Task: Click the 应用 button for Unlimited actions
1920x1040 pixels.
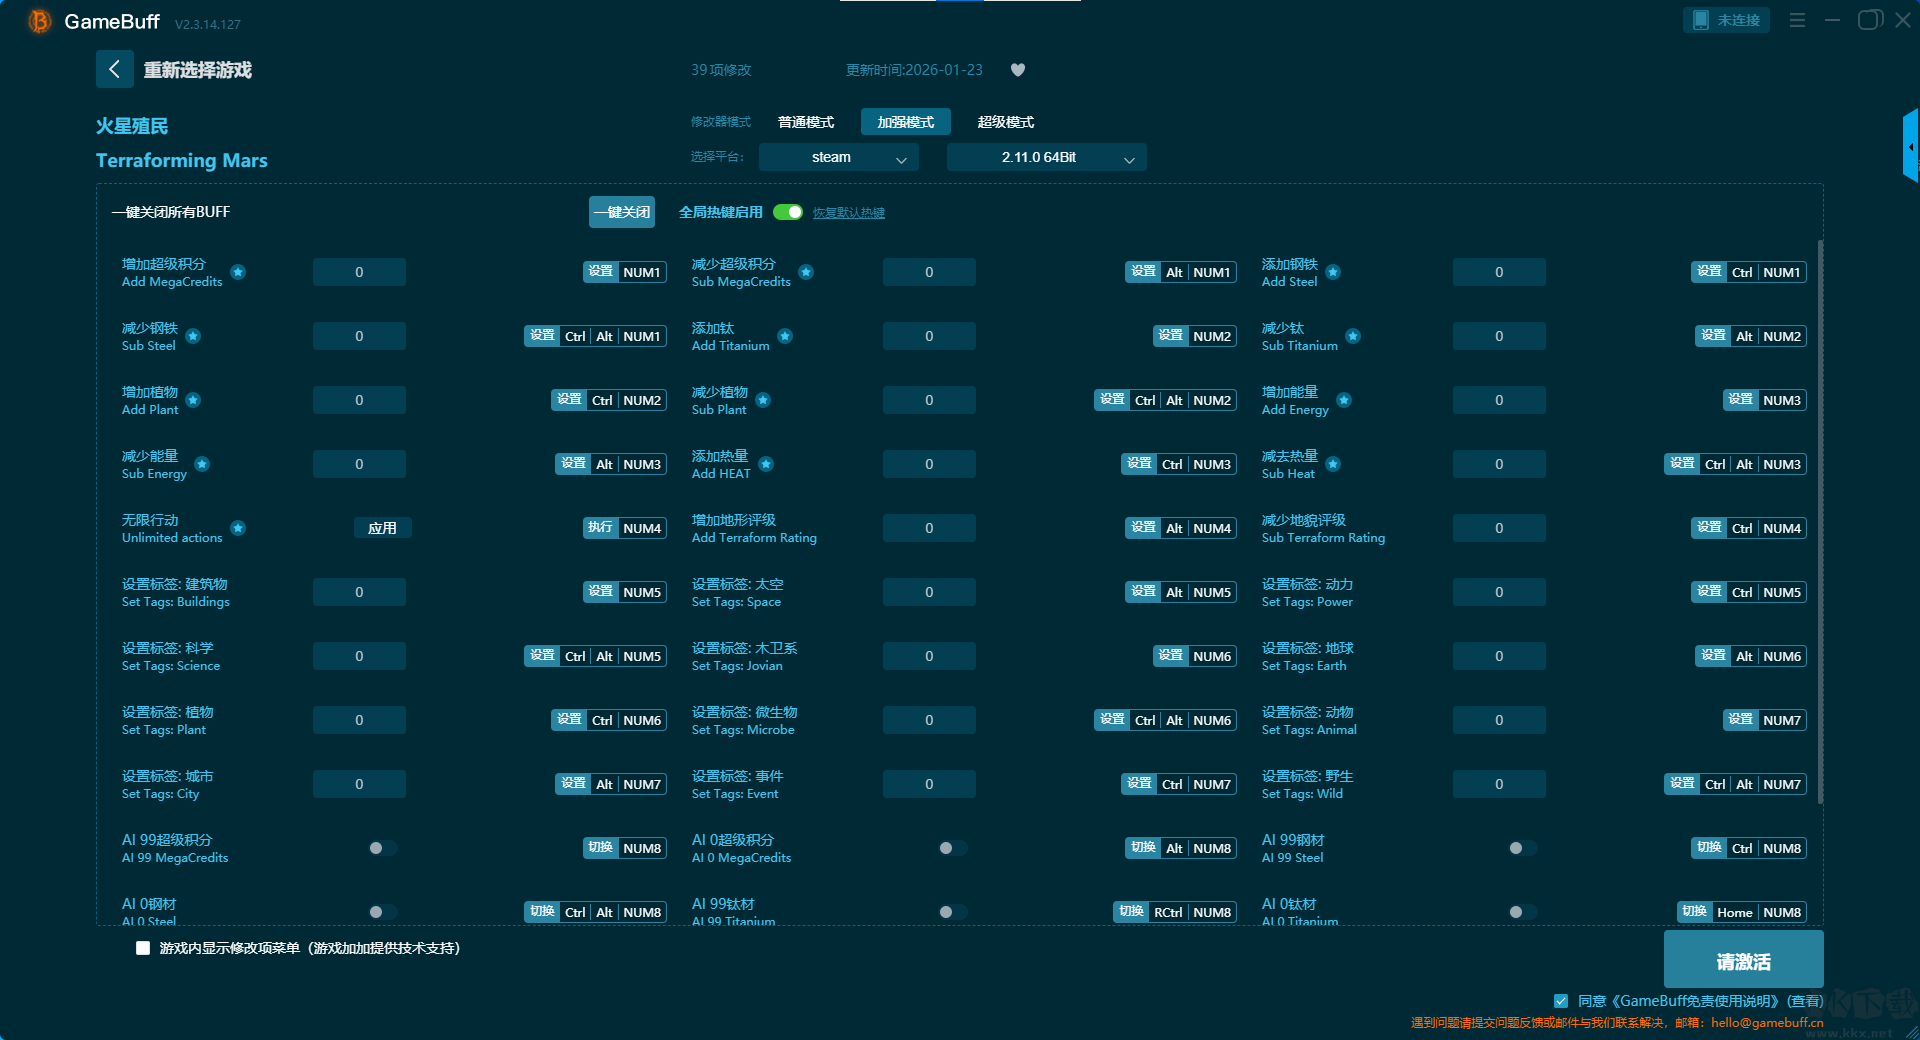Action: [x=383, y=528]
